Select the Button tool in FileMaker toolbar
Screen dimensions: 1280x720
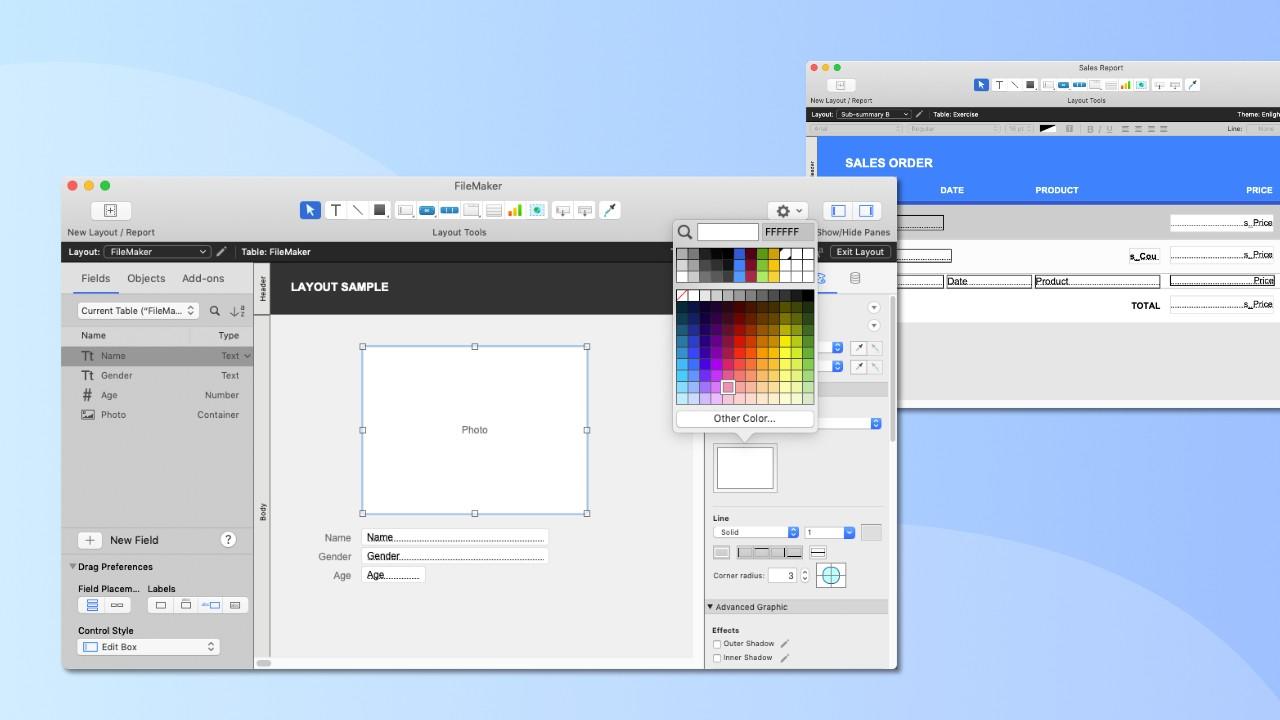(427, 210)
